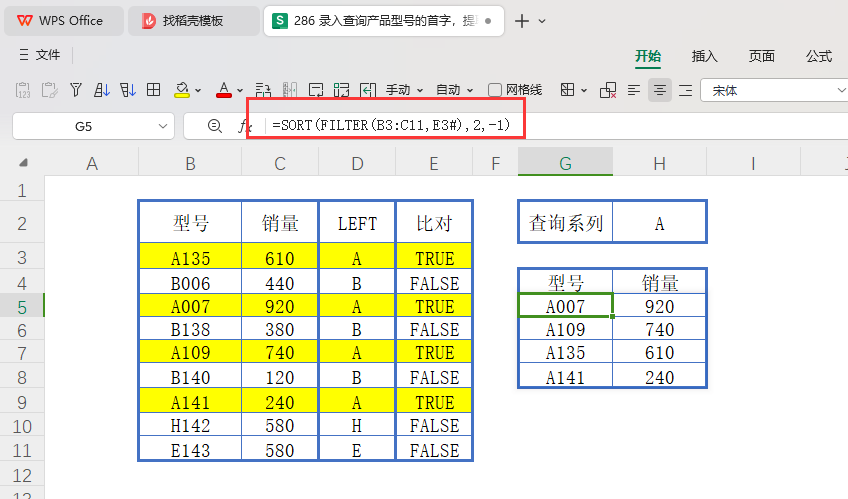
Task: Click result cell showing 740
Action: (659, 329)
